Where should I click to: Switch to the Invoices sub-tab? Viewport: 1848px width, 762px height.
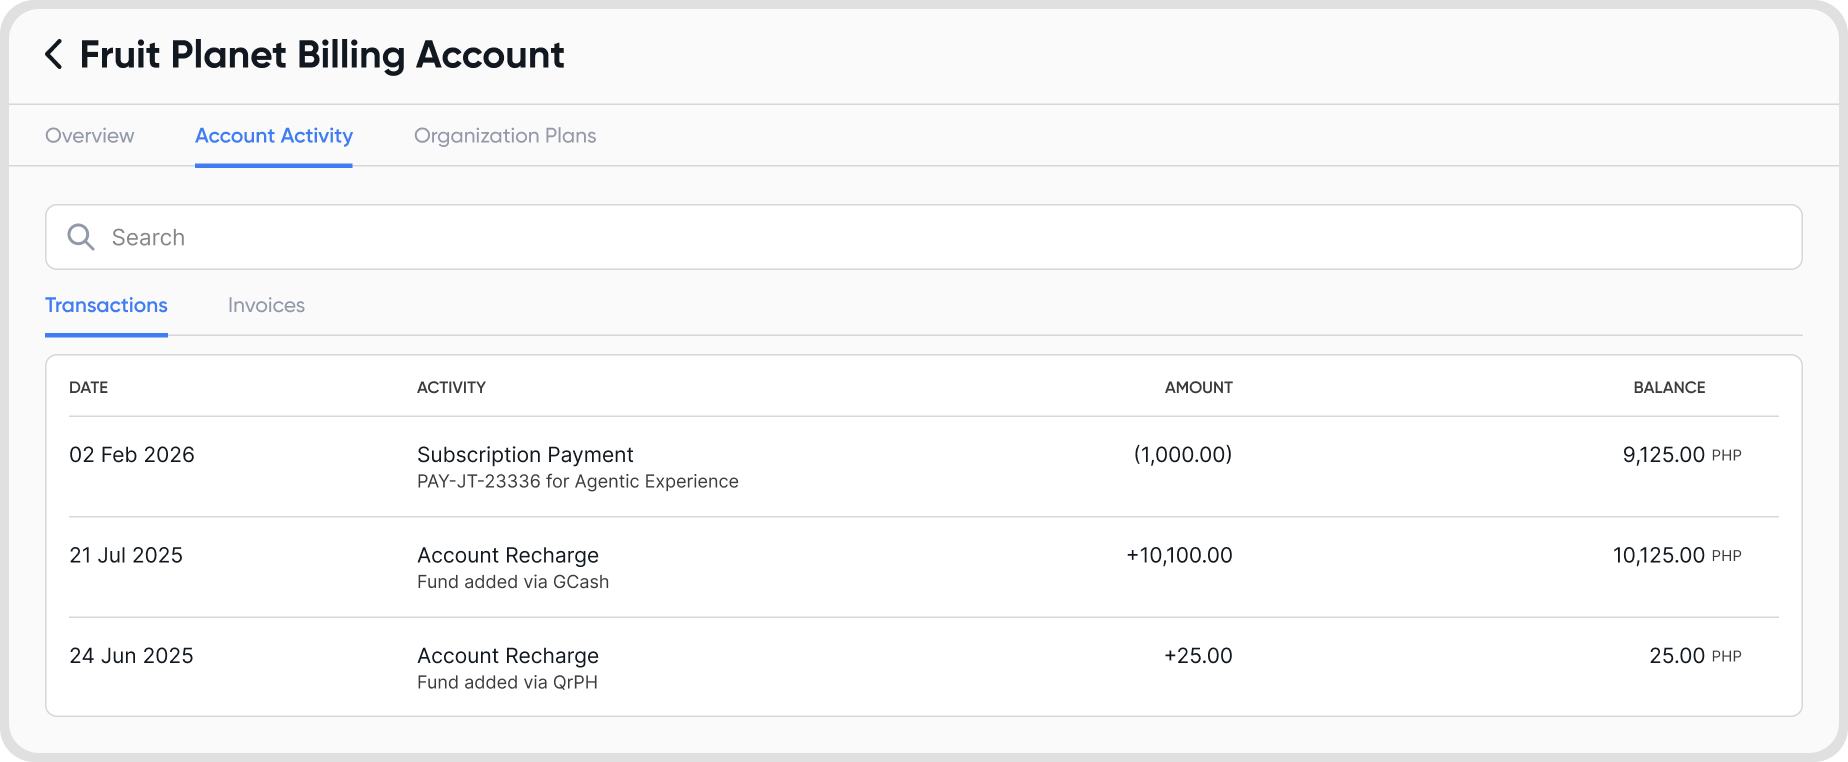coord(266,306)
